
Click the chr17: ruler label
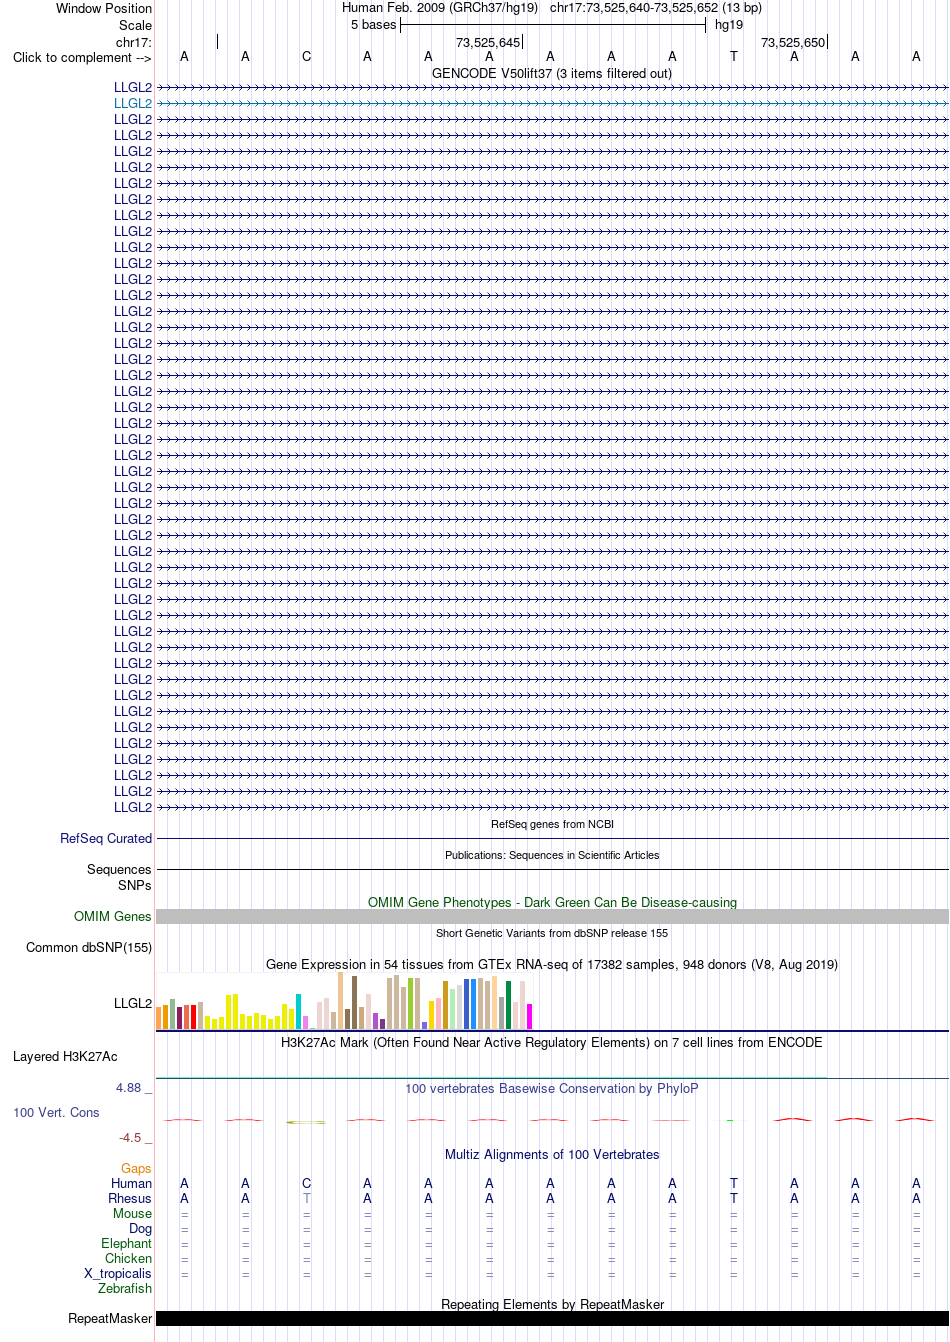[x=134, y=42]
